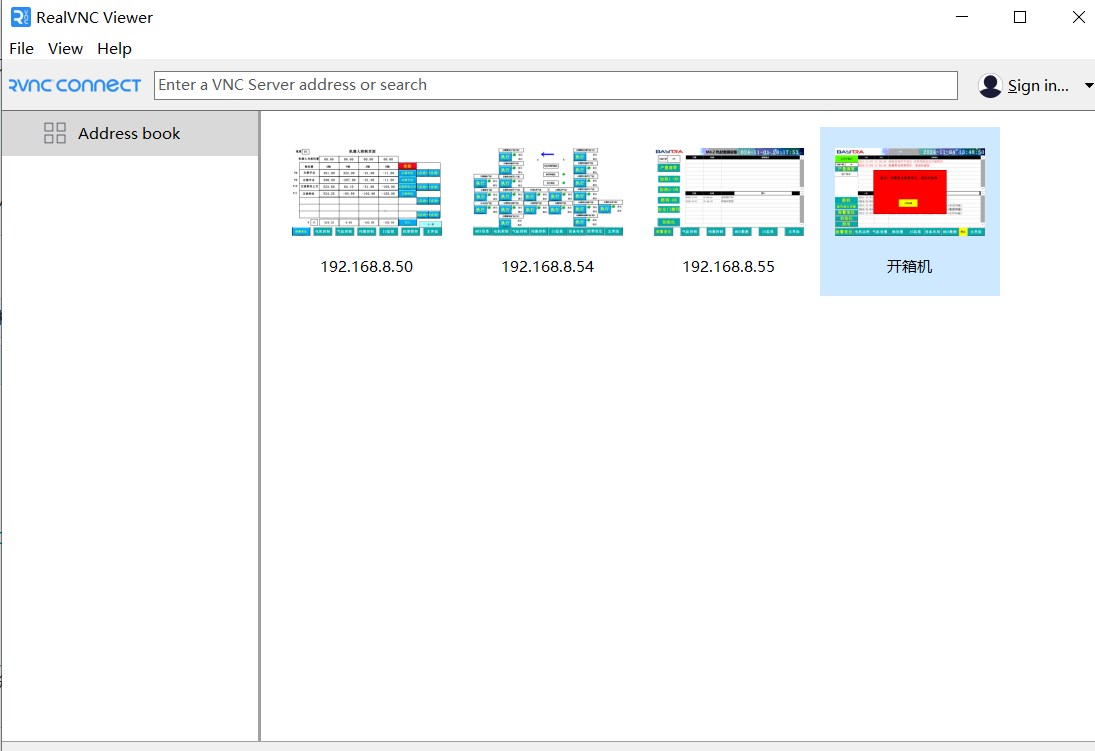Viewport: 1095px width, 751px height.
Task: Click the 192.168.8.54 name label
Action: [547, 267]
